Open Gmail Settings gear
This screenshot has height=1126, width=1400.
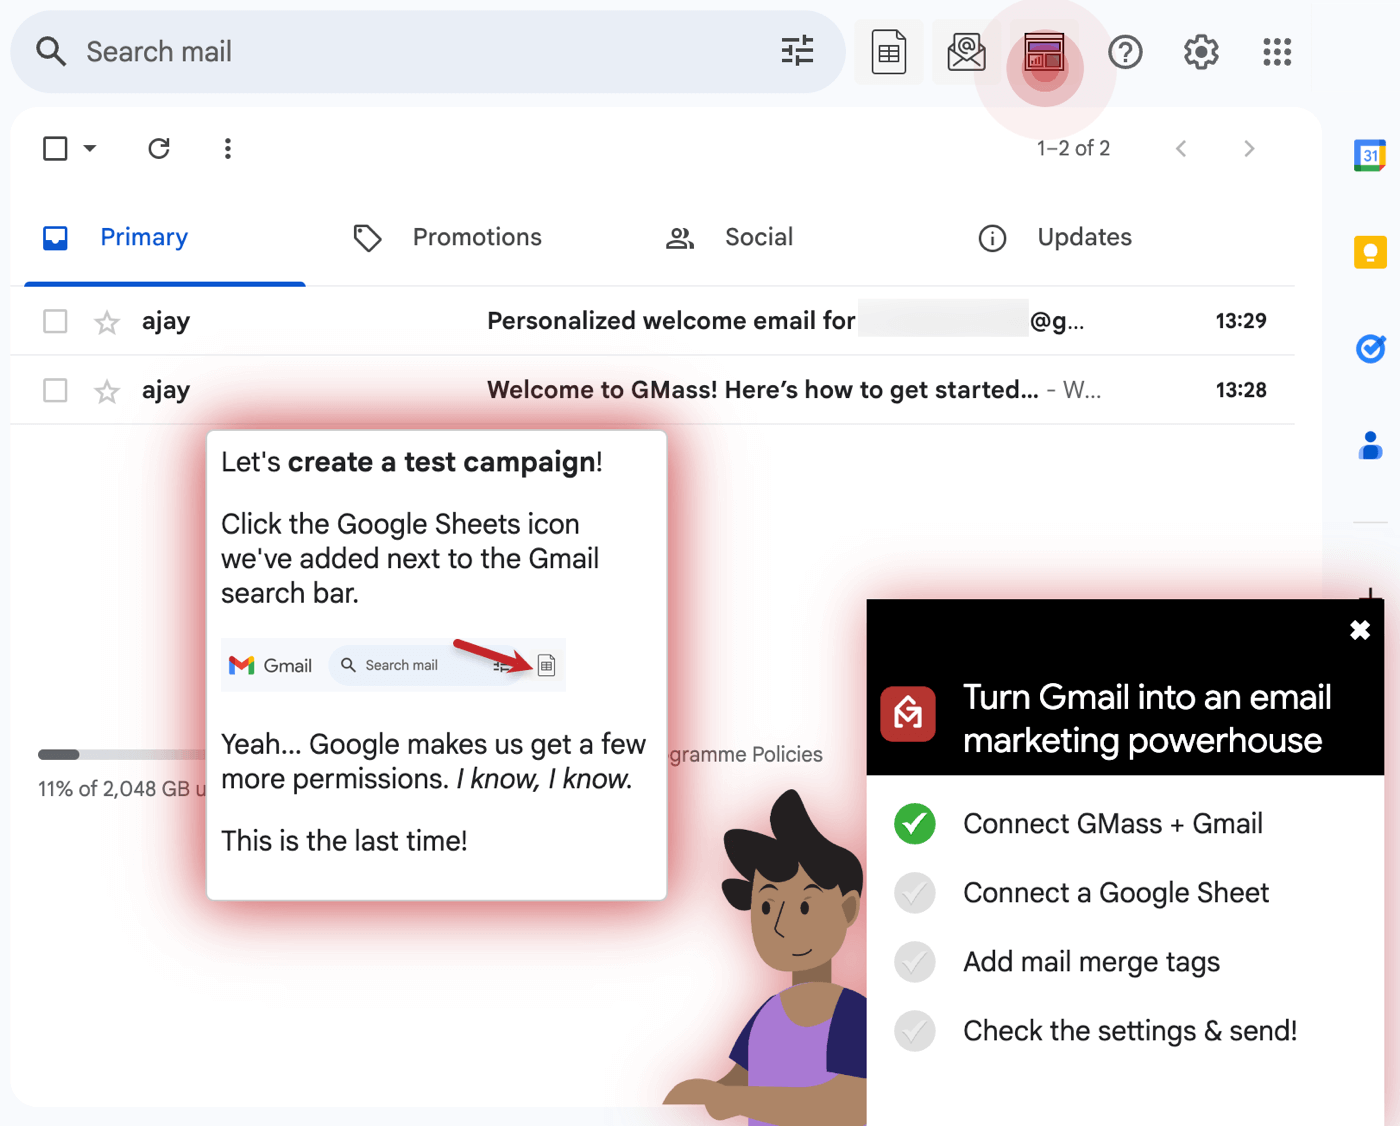(x=1201, y=52)
